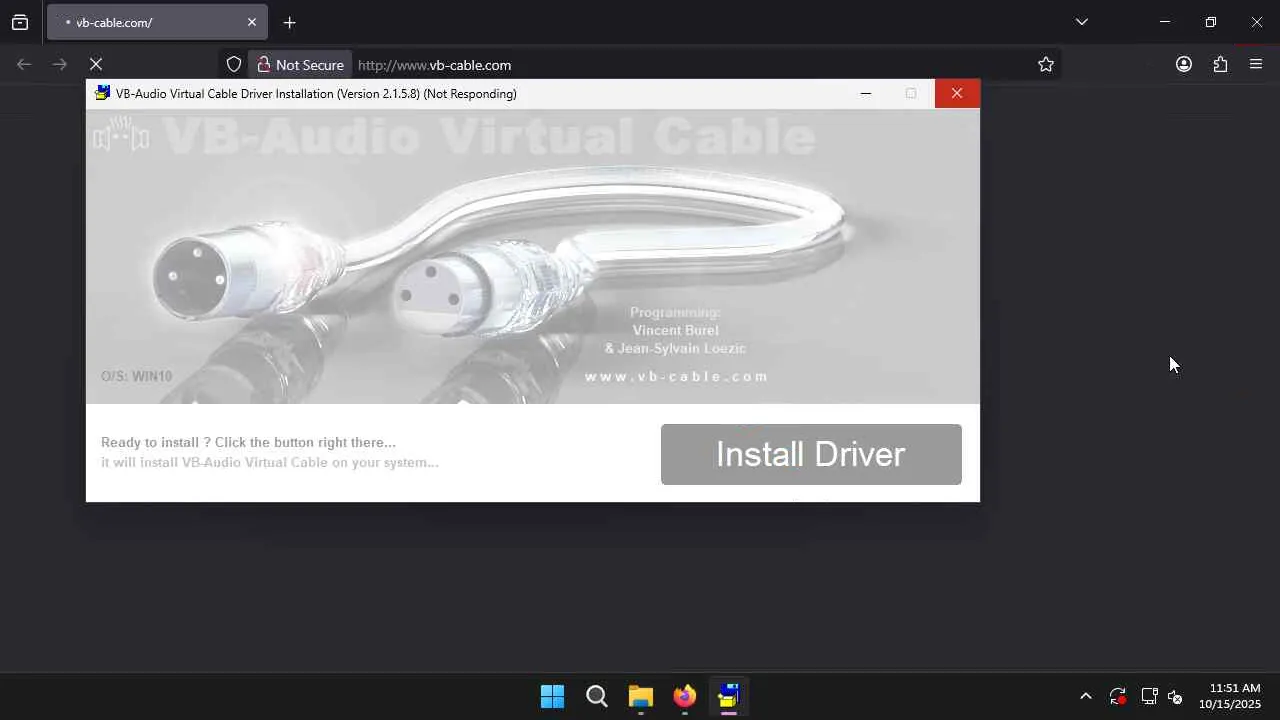Image resolution: width=1280 pixels, height=720 pixels.
Task: Click the O/S: WIN10 label
Action: (x=136, y=376)
